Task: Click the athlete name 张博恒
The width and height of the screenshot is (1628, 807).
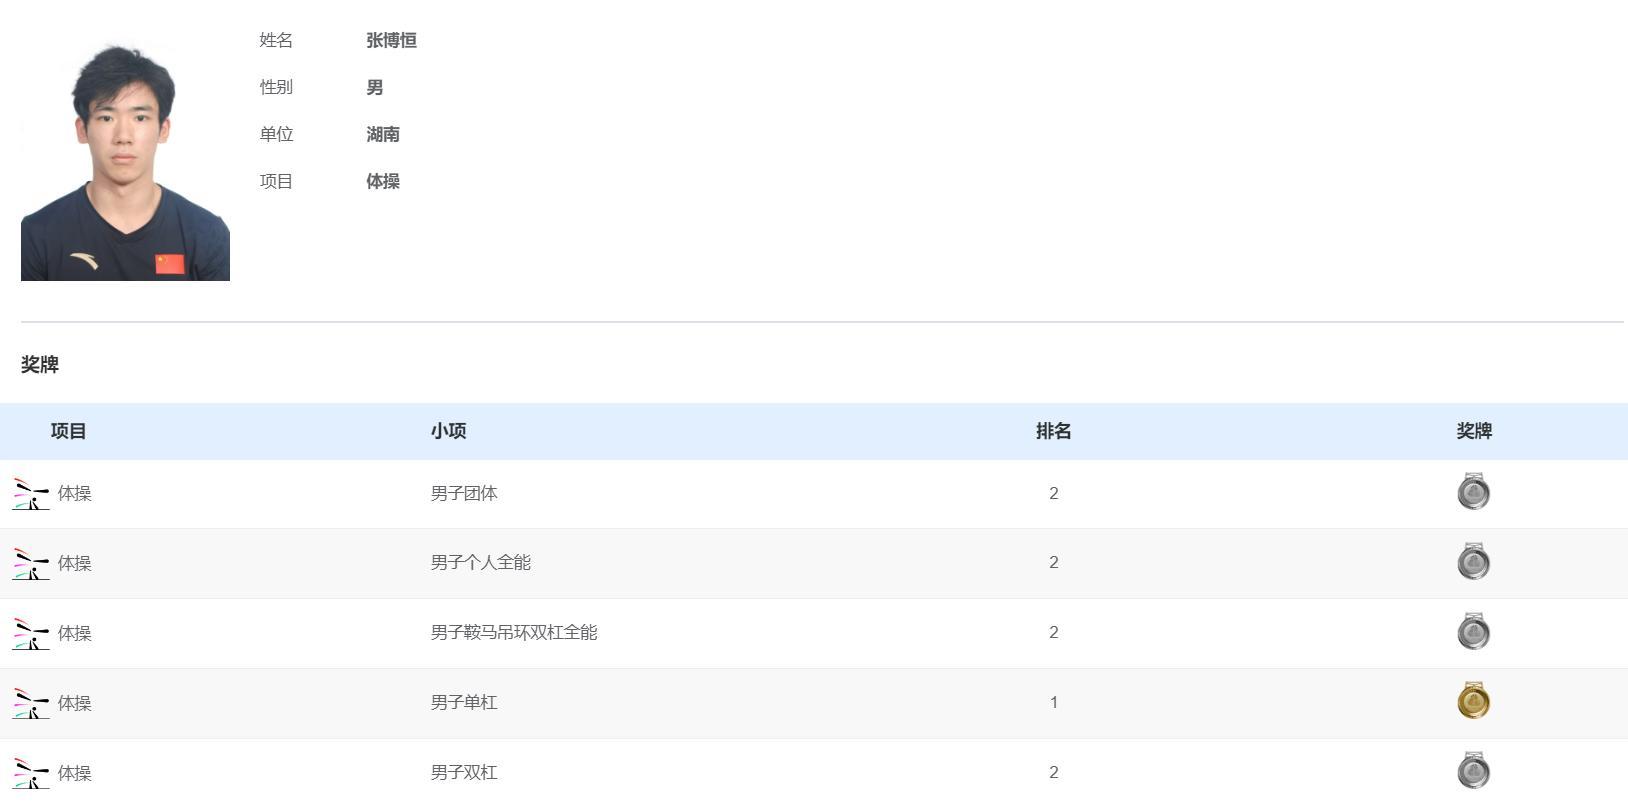Action: tap(391, 40)
